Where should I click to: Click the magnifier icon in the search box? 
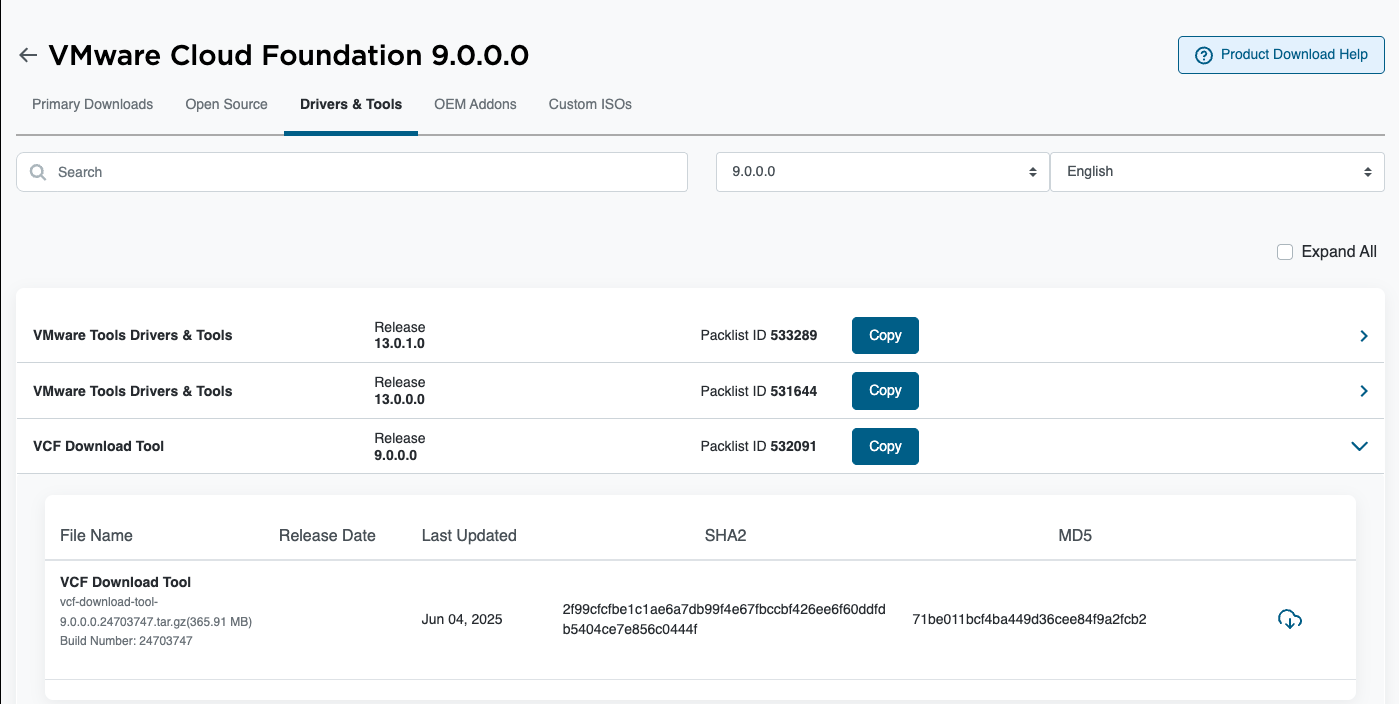pyautogui.click(x=39, y=172)
